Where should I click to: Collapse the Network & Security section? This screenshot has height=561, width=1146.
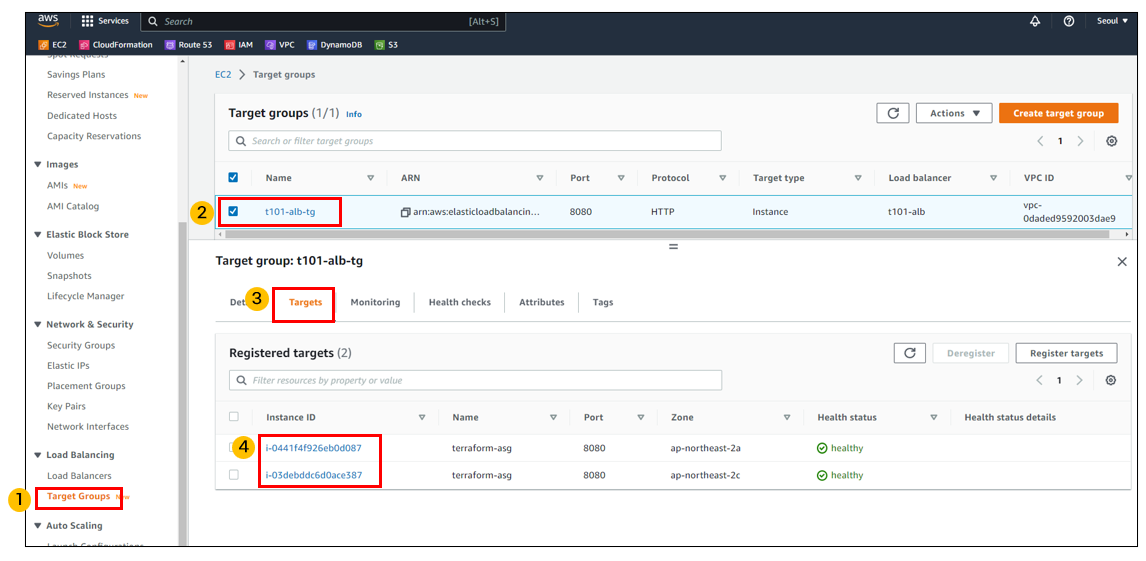point(38,324)
